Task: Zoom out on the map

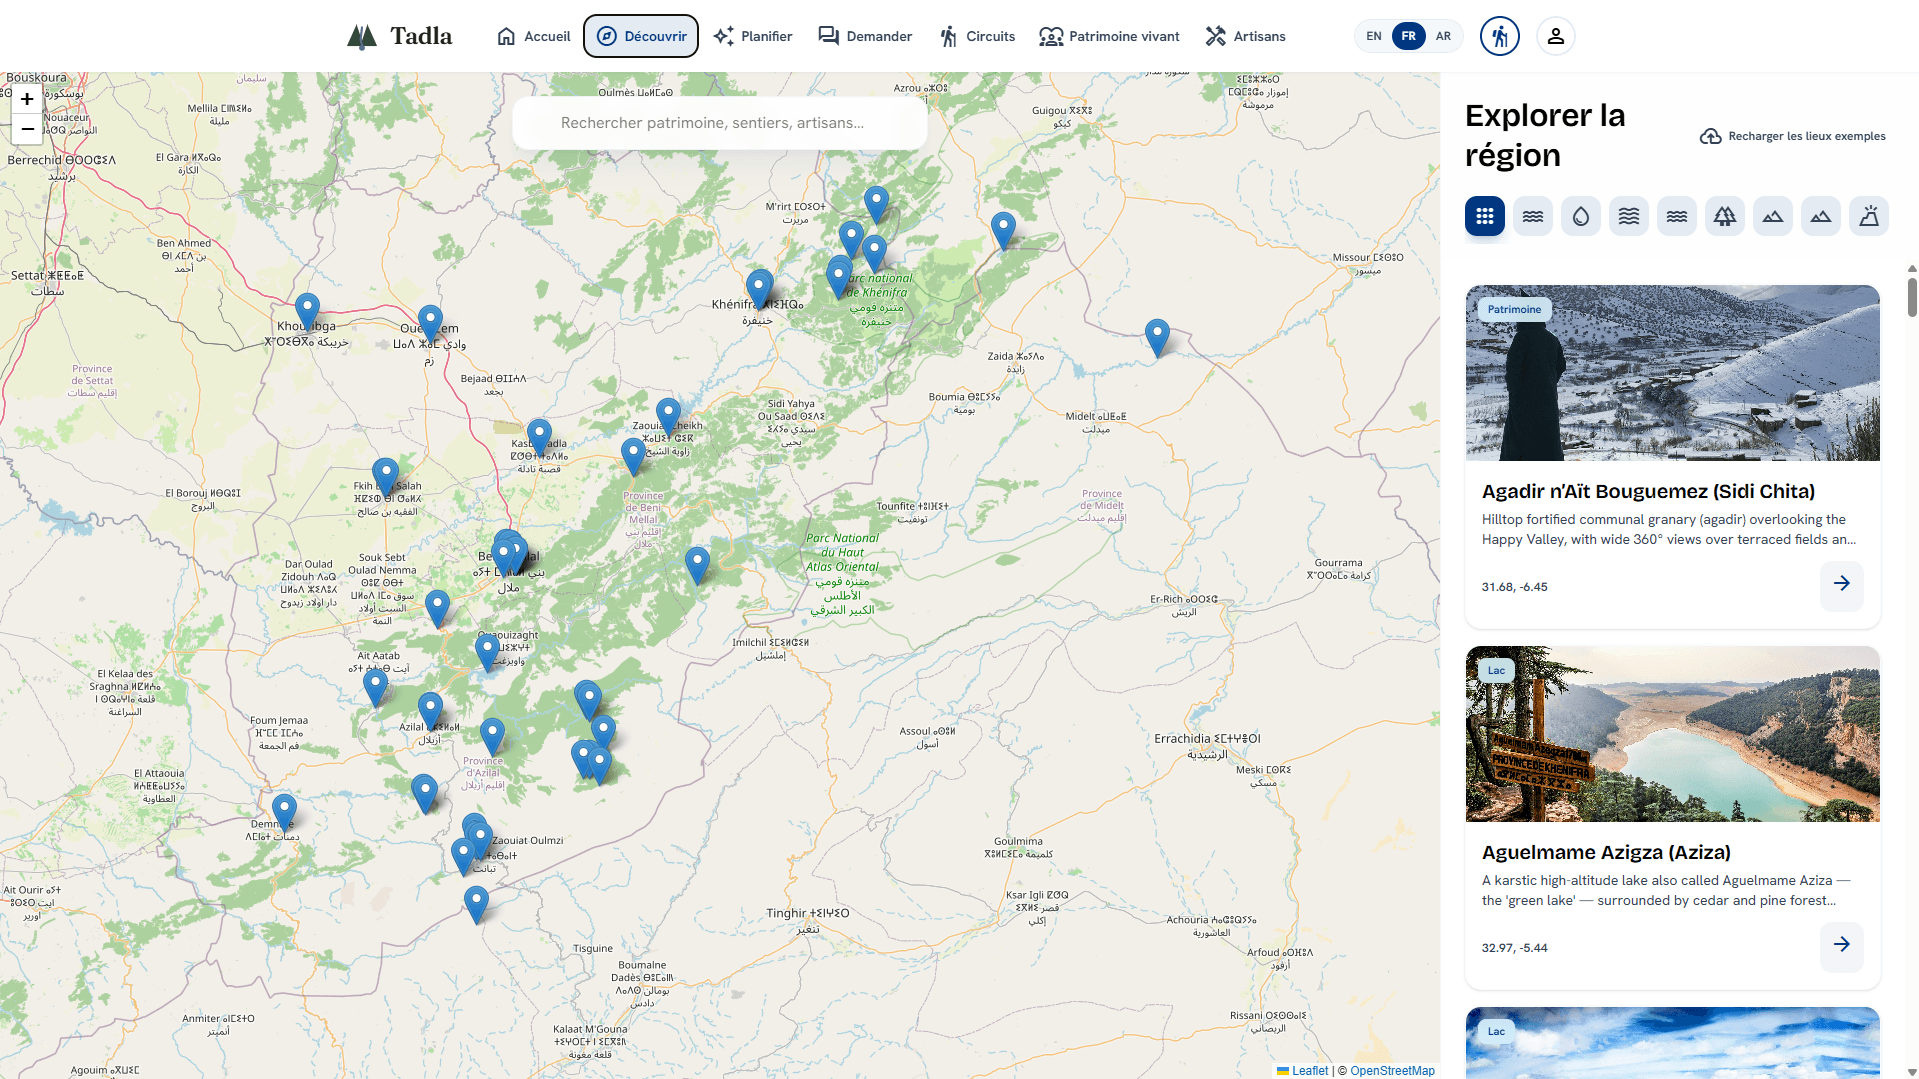Action: tap(27, 129)
